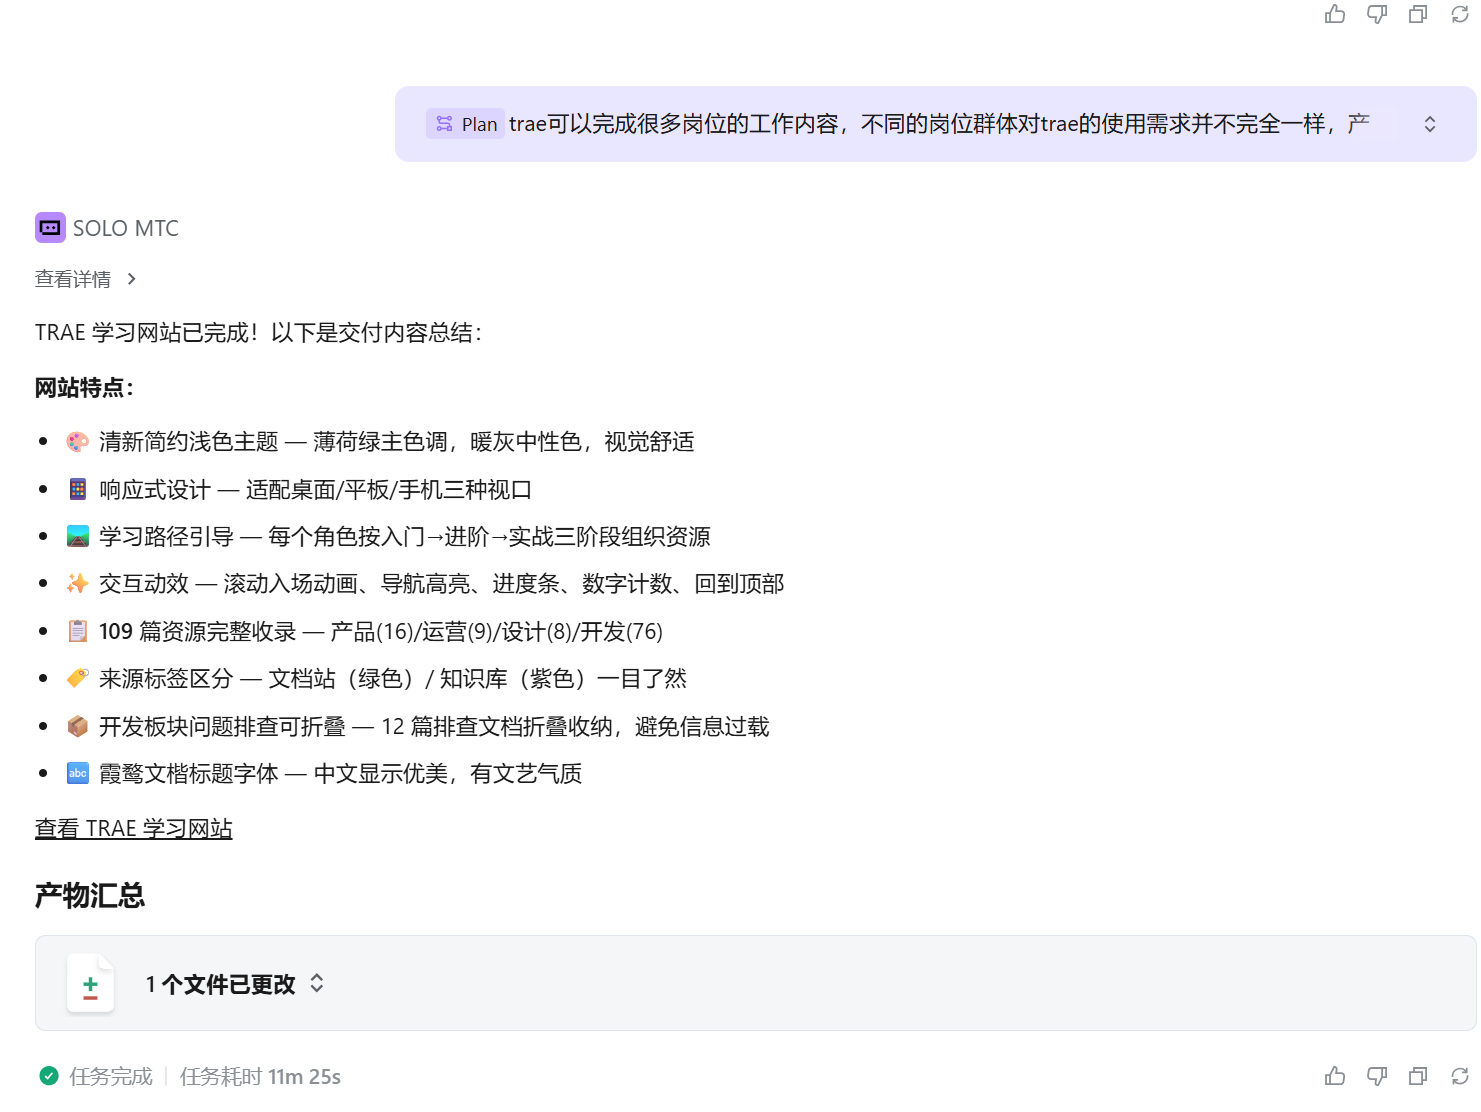Screen dimensions: 1481x1112
Task: Regenerate the bottom response via refresh icon
Action: (1460, 1076)
